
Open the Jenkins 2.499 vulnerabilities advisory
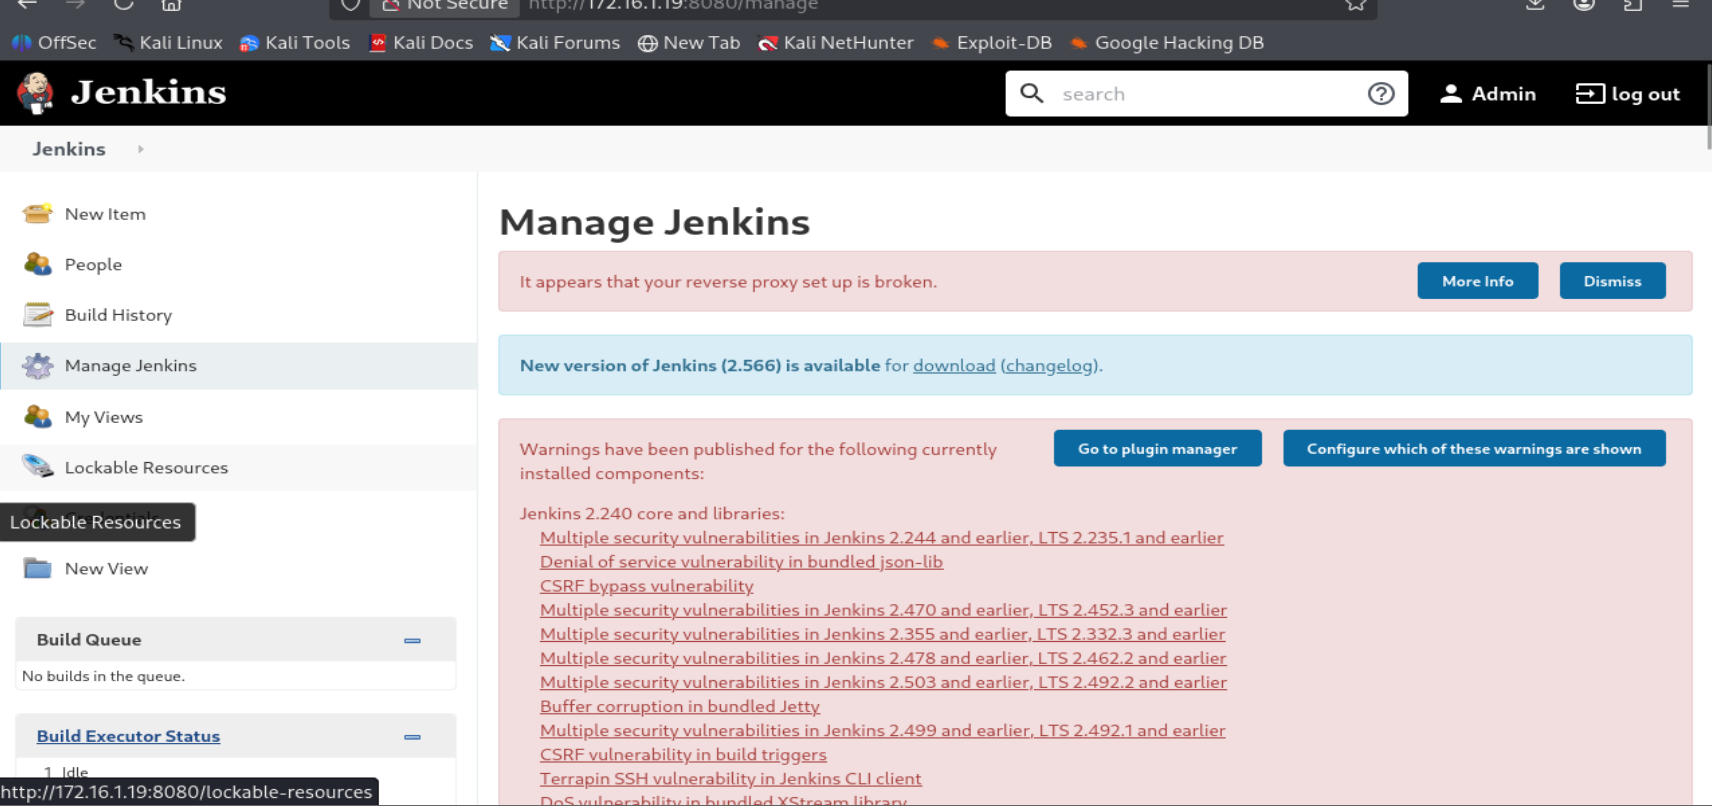883,730
